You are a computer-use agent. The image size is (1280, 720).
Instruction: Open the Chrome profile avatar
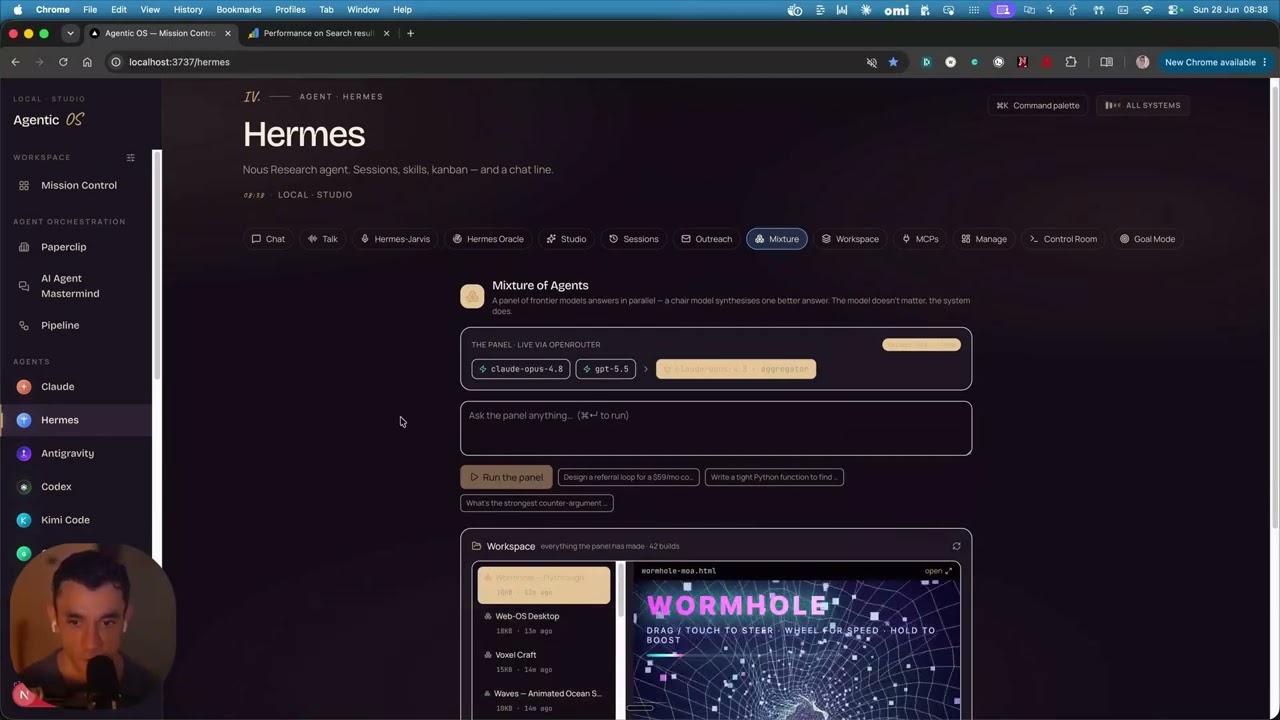point(1143,62)
